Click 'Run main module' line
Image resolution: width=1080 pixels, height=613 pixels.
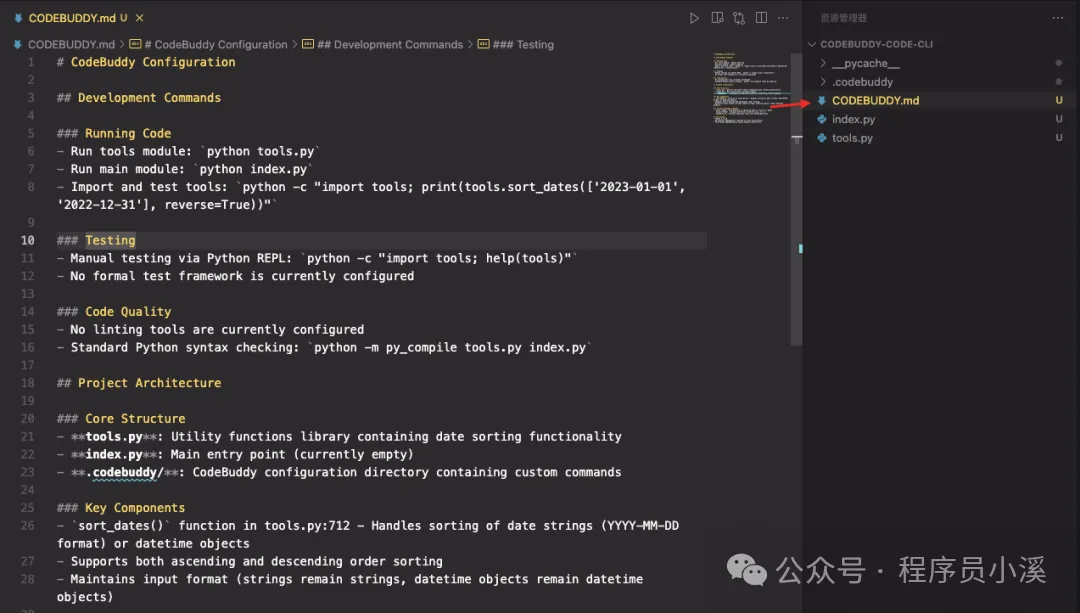185,169
